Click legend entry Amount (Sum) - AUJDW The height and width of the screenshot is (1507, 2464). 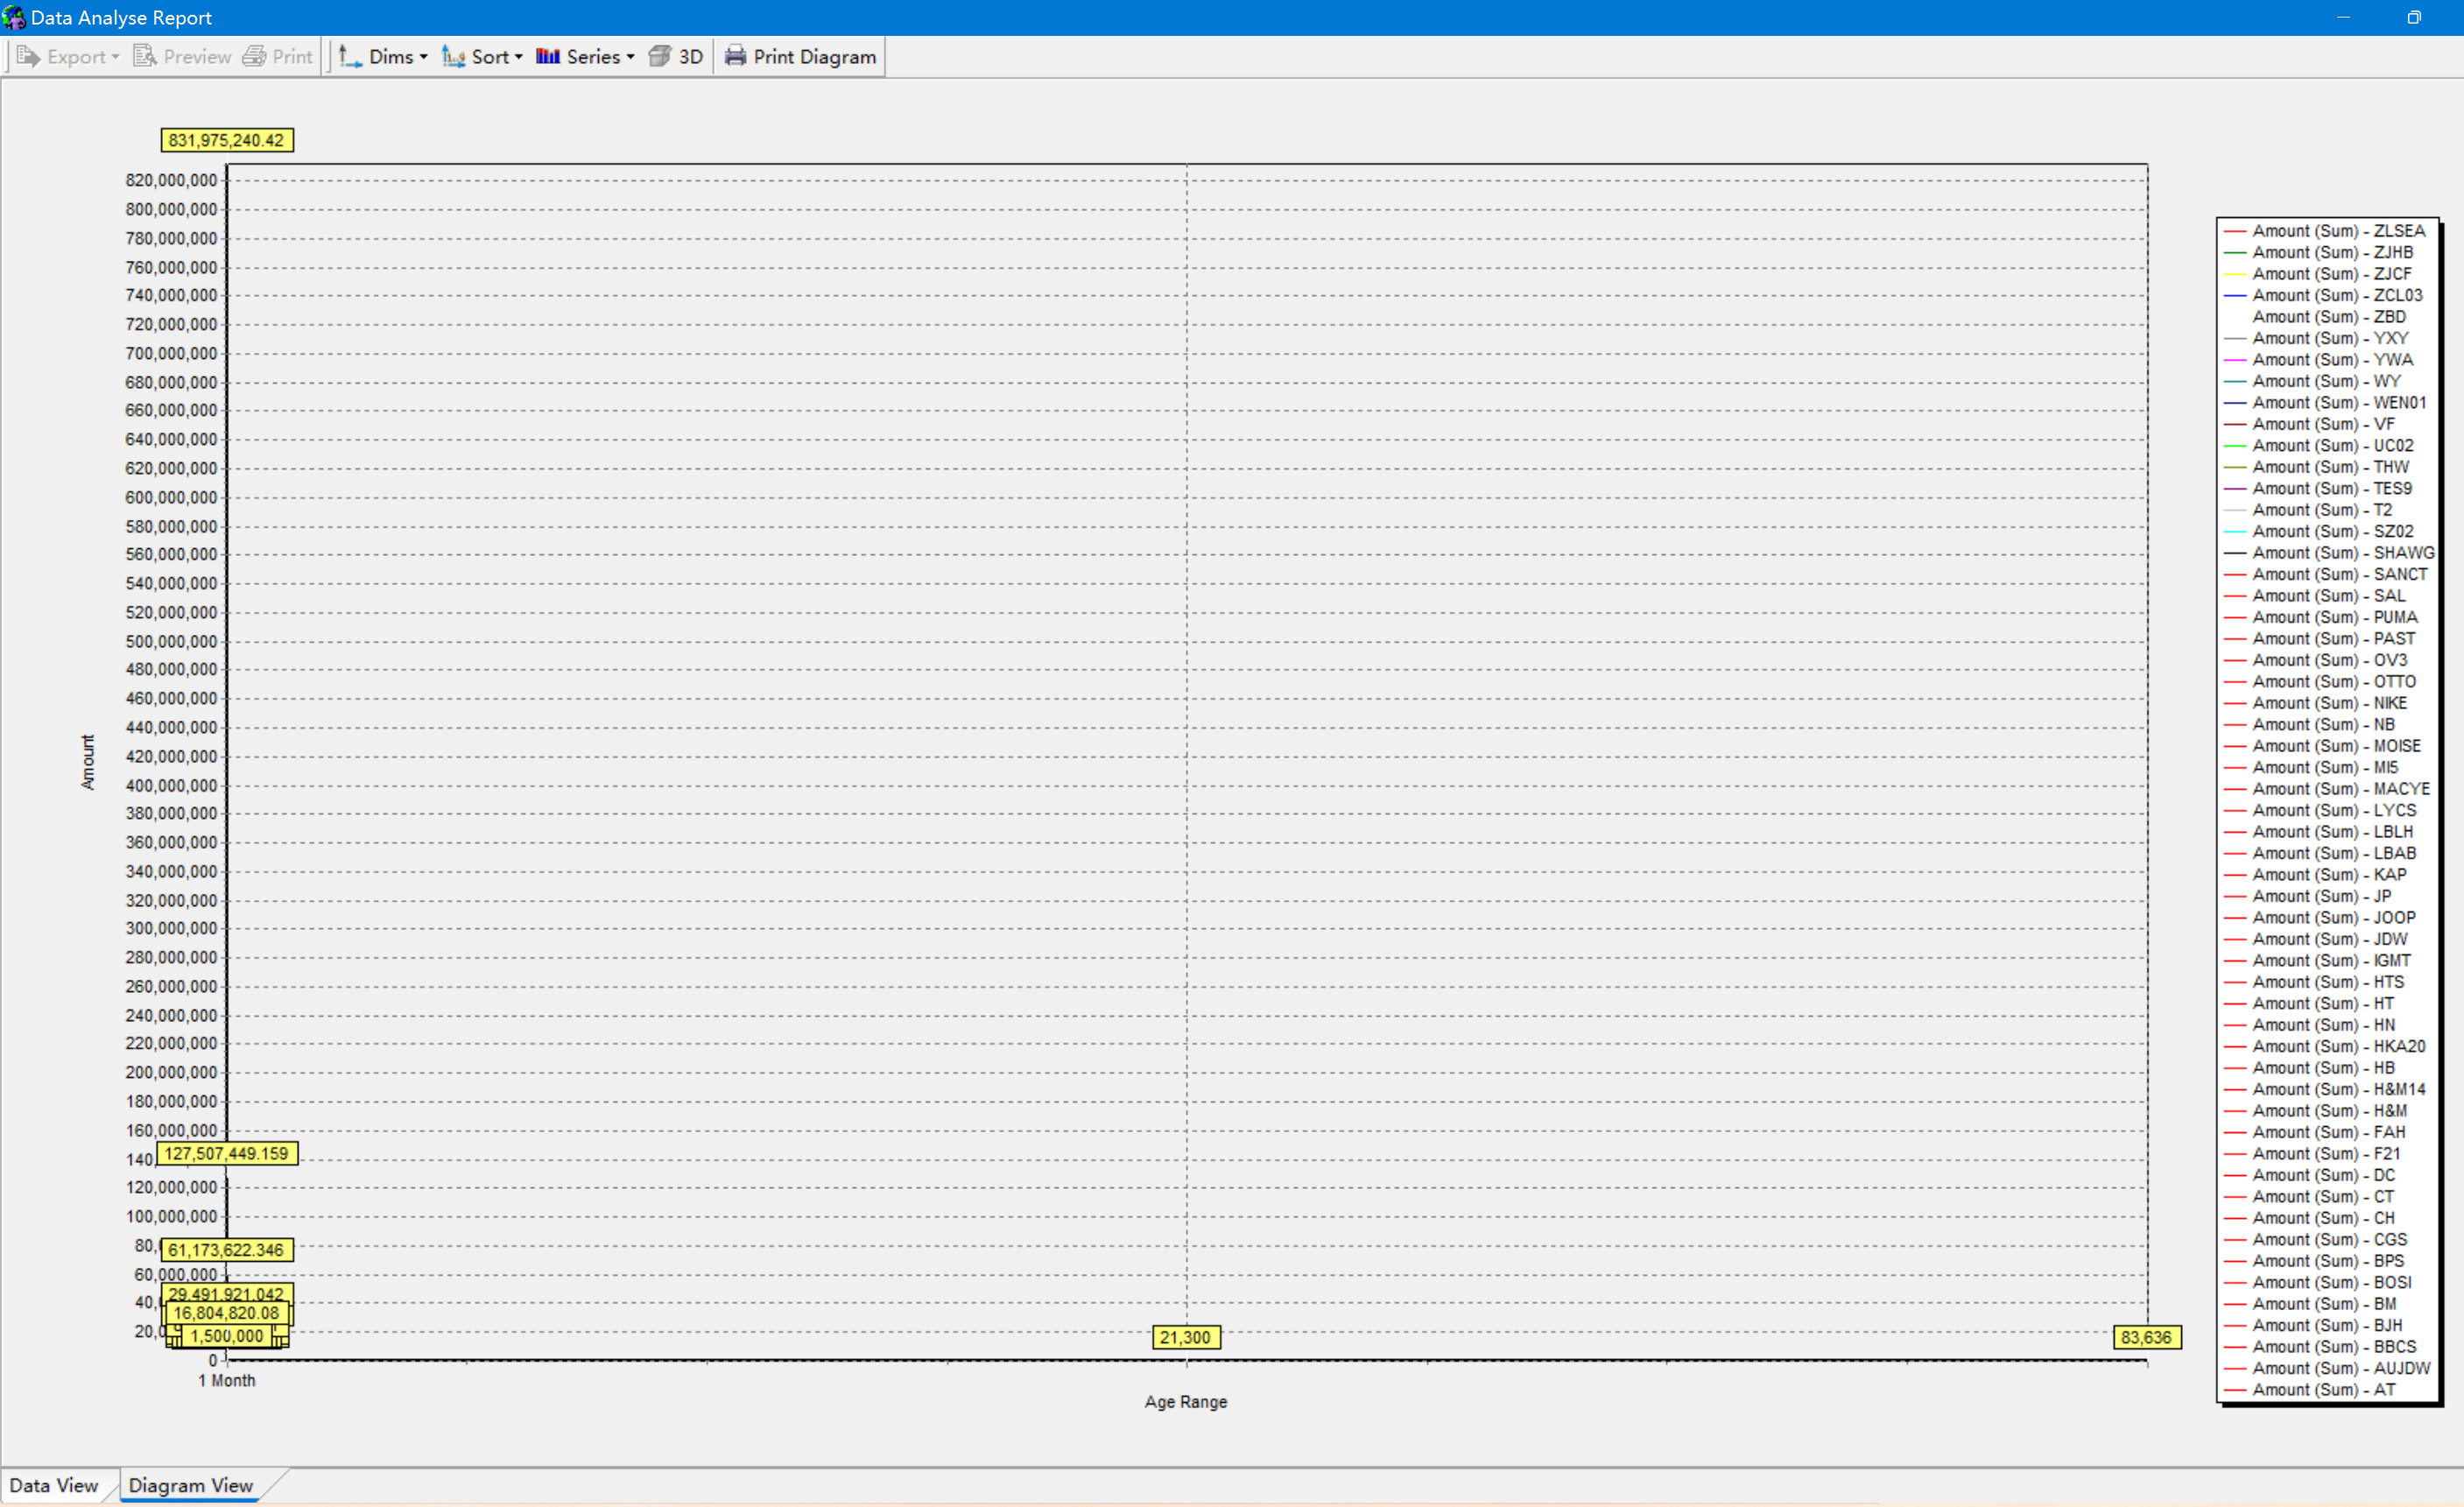[x=2327, y=1369]
